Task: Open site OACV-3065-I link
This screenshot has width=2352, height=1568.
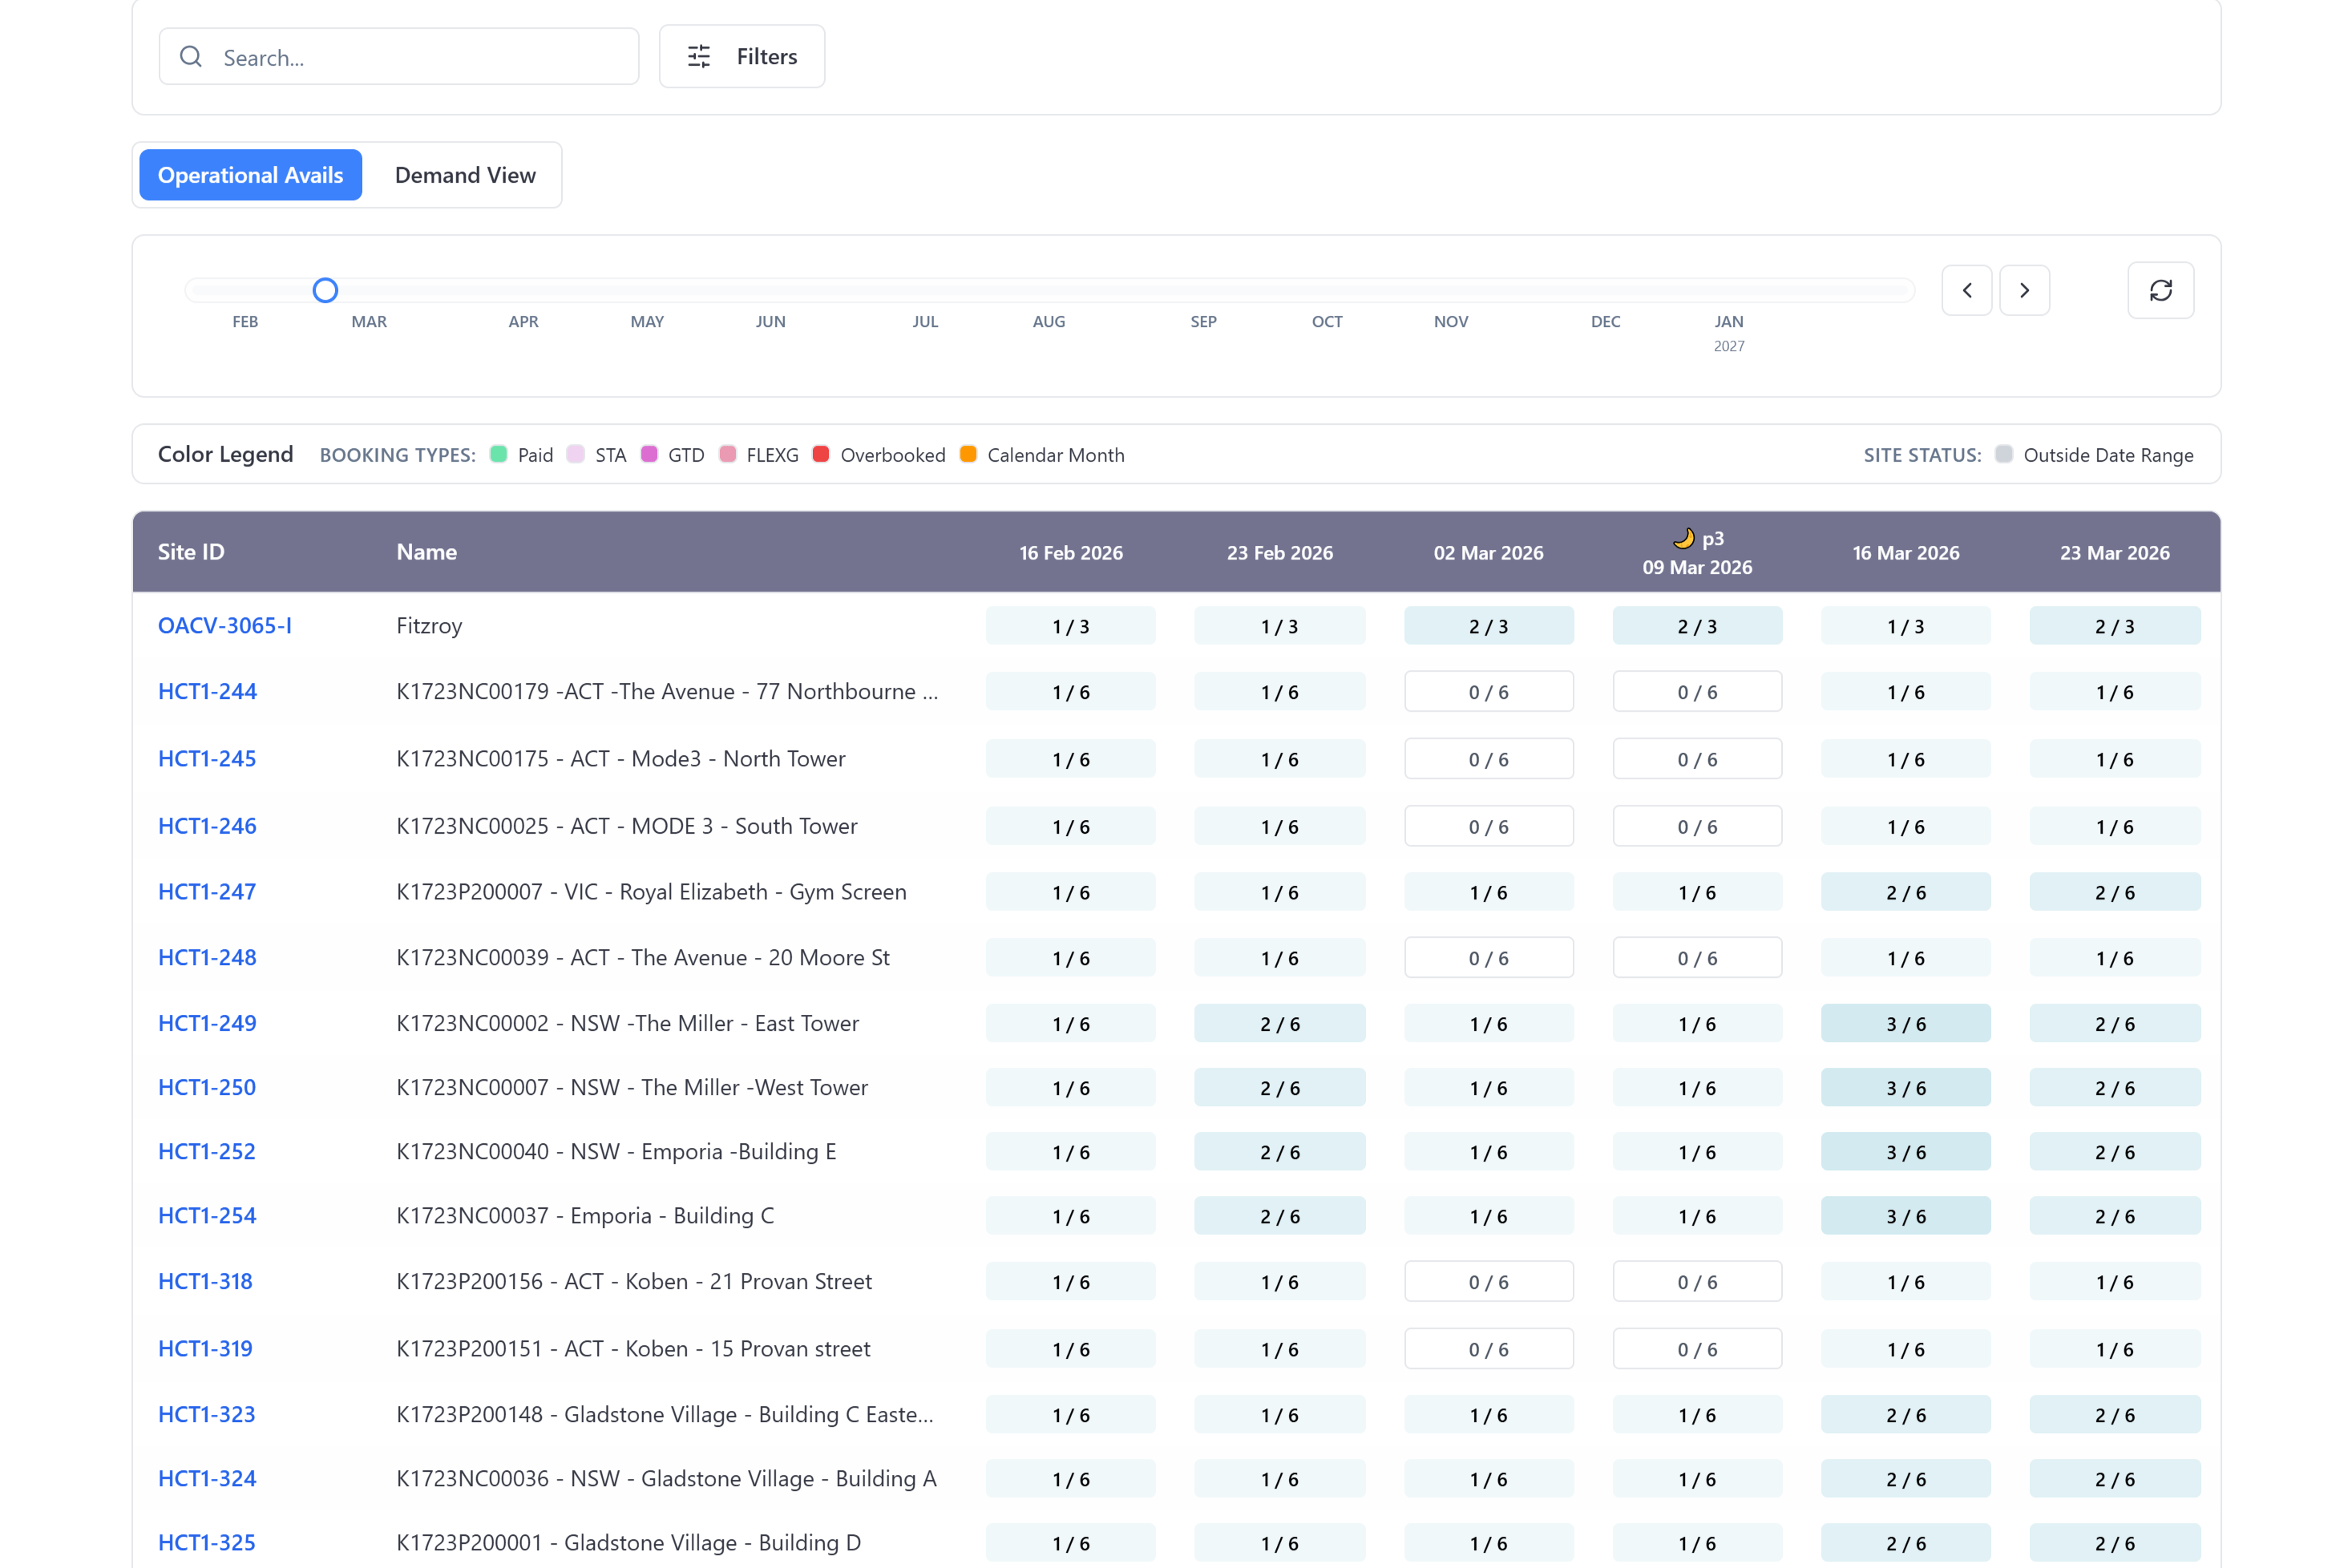Action: 225,626
